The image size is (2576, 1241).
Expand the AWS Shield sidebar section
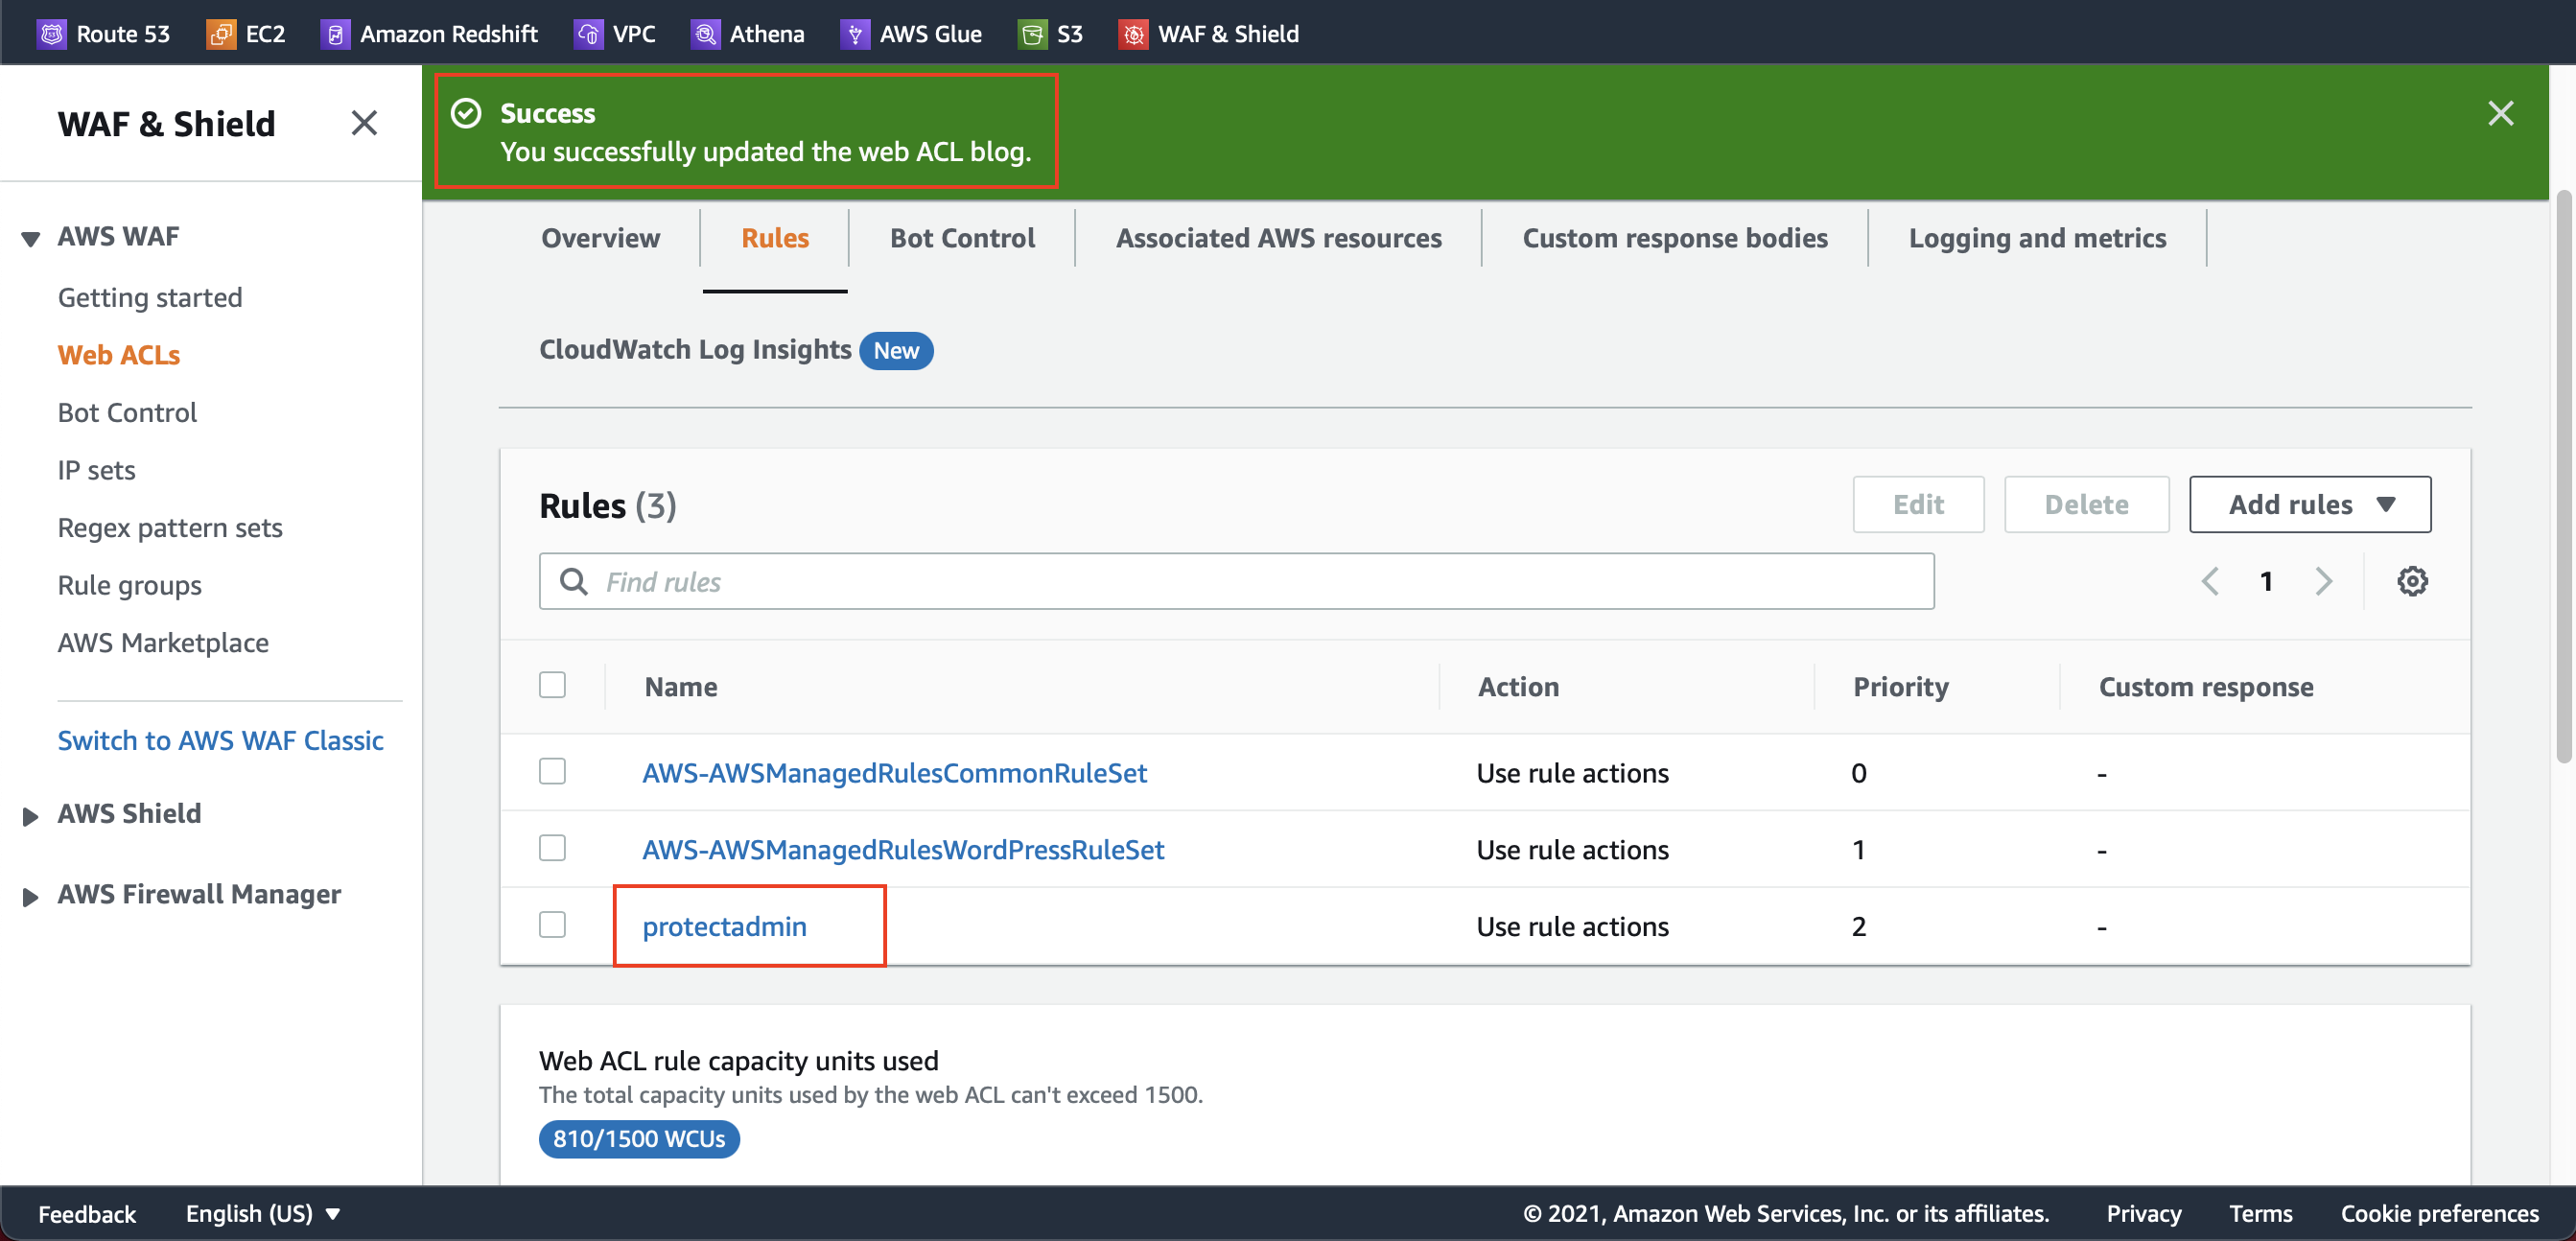point(31,816)
